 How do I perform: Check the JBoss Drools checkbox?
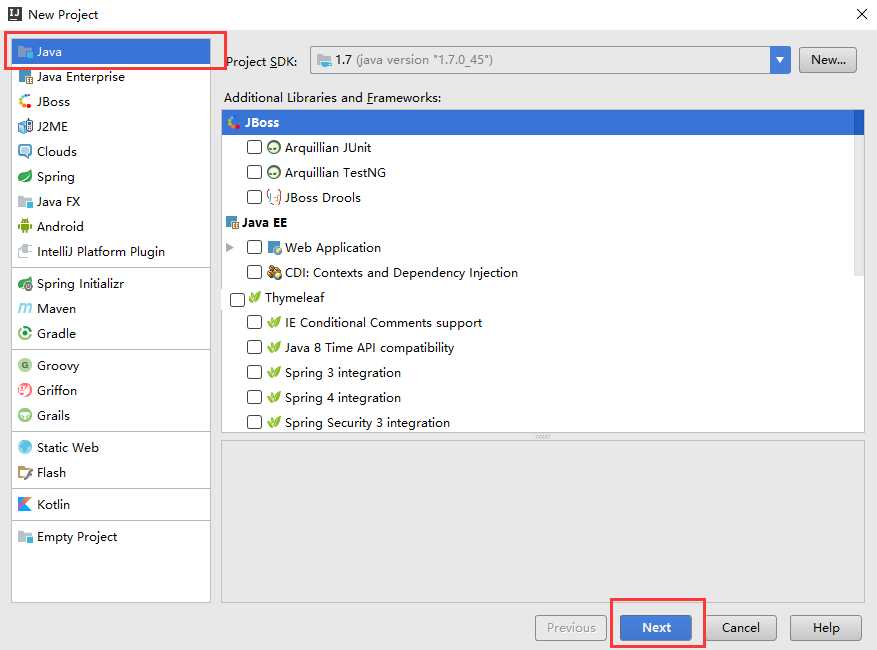[x=254, y=197]
